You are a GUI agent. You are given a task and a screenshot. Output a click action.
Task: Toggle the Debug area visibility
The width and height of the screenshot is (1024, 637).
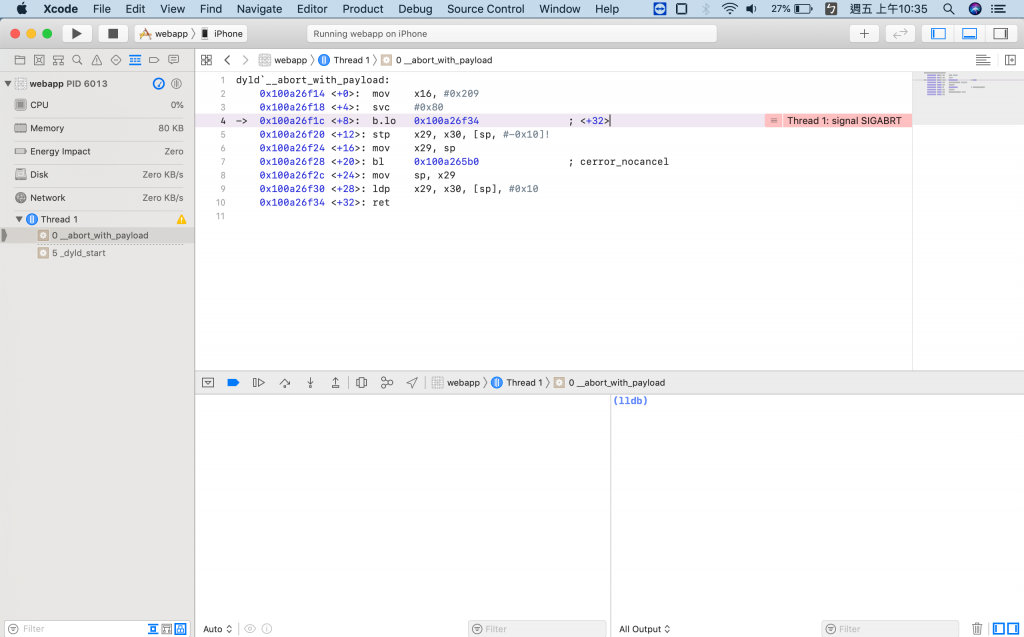tap(969, 33)
